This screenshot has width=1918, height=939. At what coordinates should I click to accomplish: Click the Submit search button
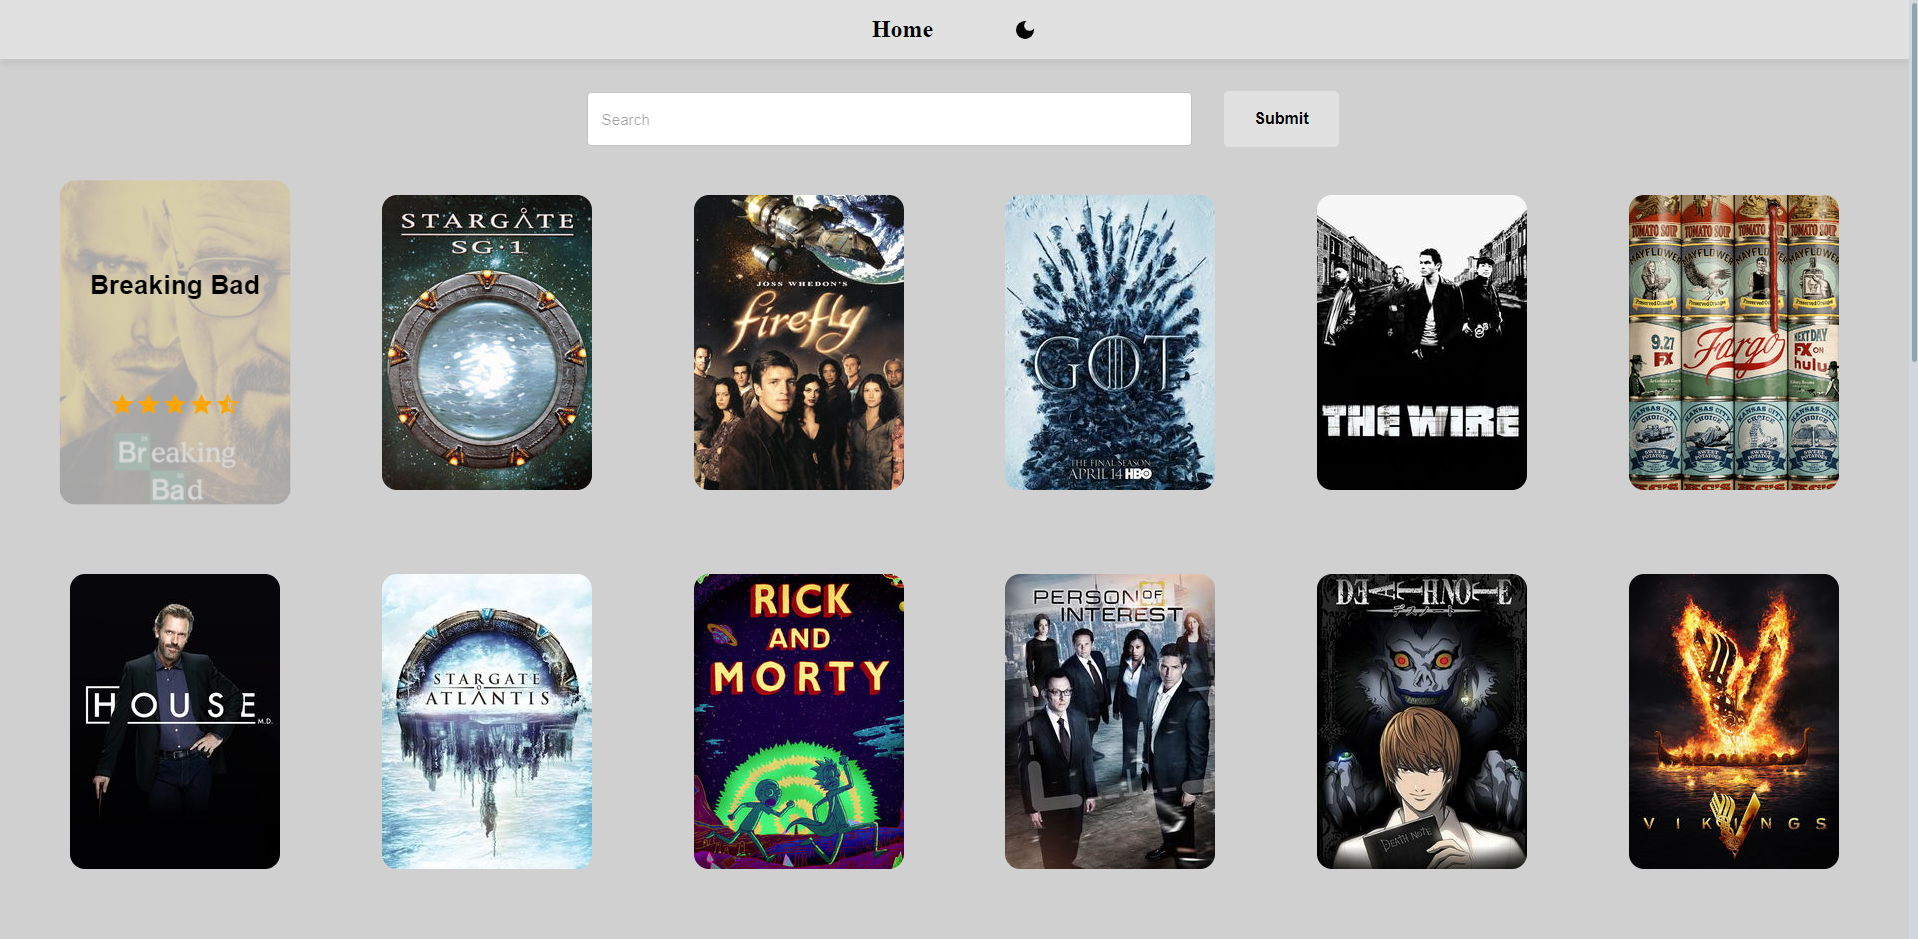(x=1281, y=119)
